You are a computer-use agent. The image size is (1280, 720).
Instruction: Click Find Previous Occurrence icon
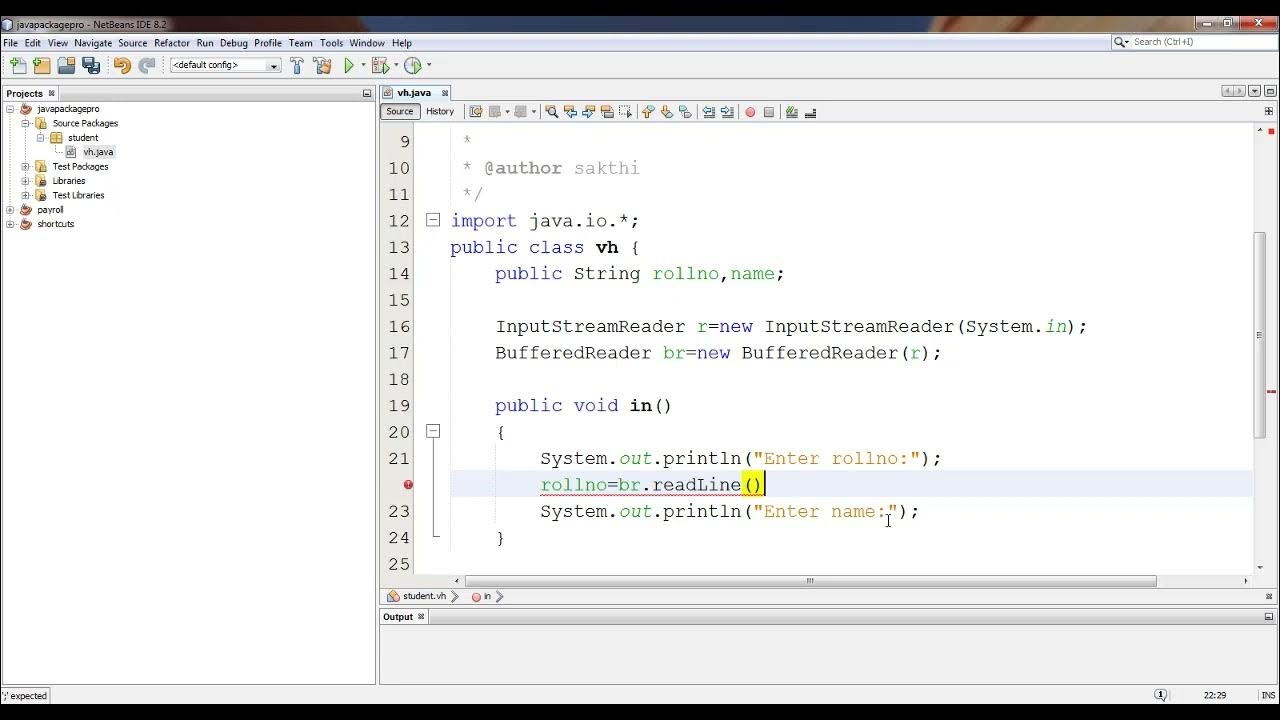570,112
